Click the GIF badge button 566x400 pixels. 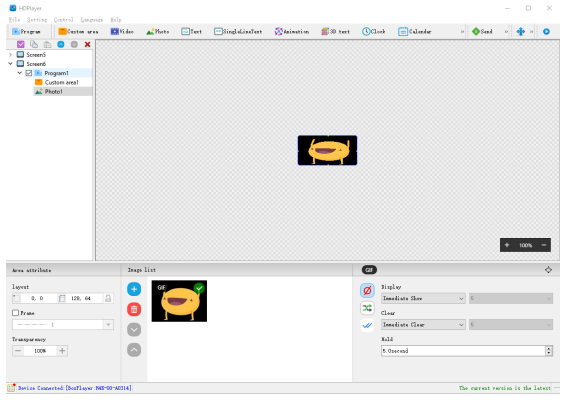pyautogui.click(x=369, y=270)
